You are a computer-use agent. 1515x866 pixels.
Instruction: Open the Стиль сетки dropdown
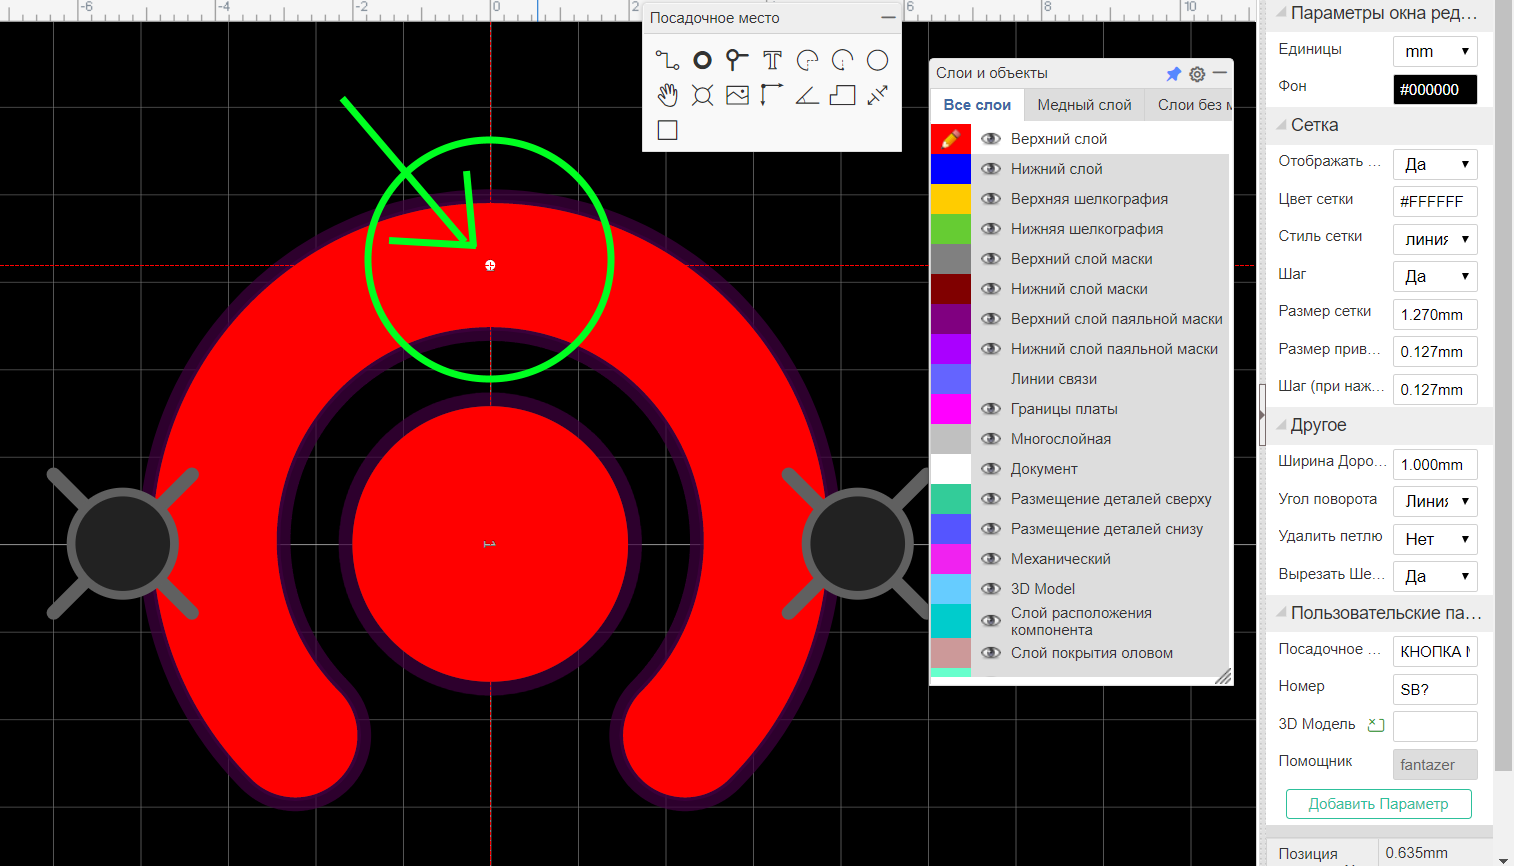[x=1435, y=239]
